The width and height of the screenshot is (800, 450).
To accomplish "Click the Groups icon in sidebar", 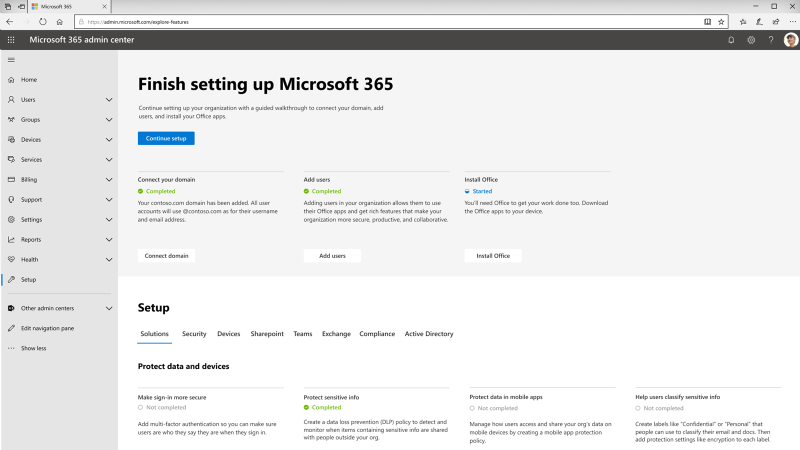I will click(x=11, y=119).
